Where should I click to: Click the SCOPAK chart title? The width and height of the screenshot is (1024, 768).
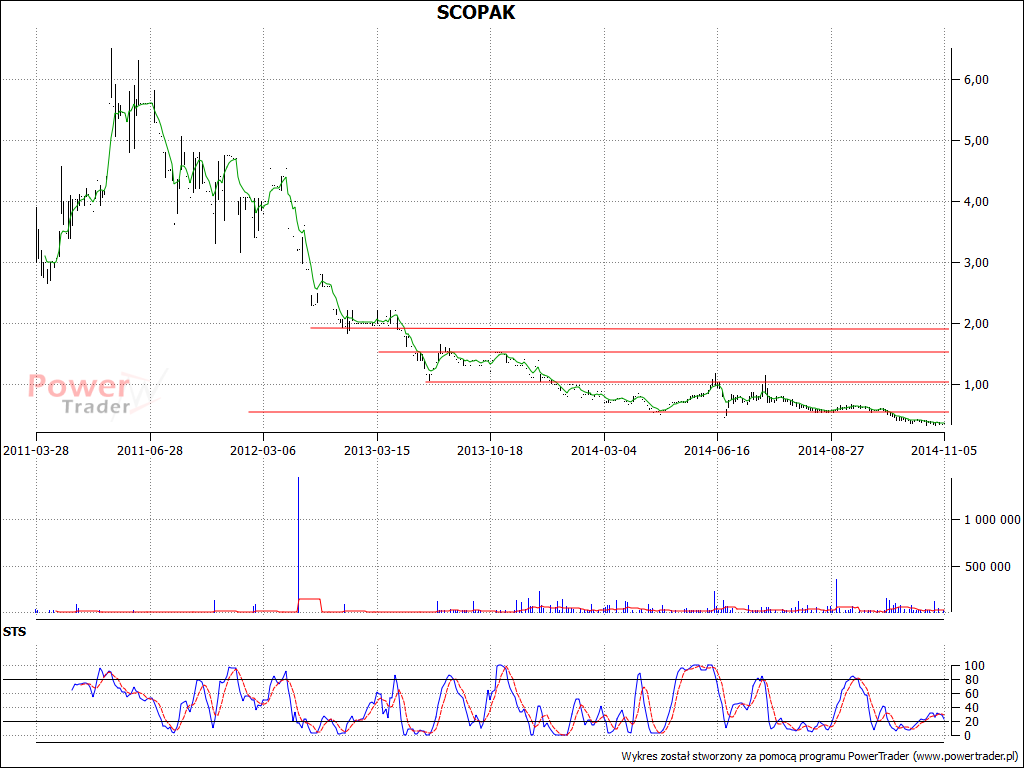click(x=475, y=12)
